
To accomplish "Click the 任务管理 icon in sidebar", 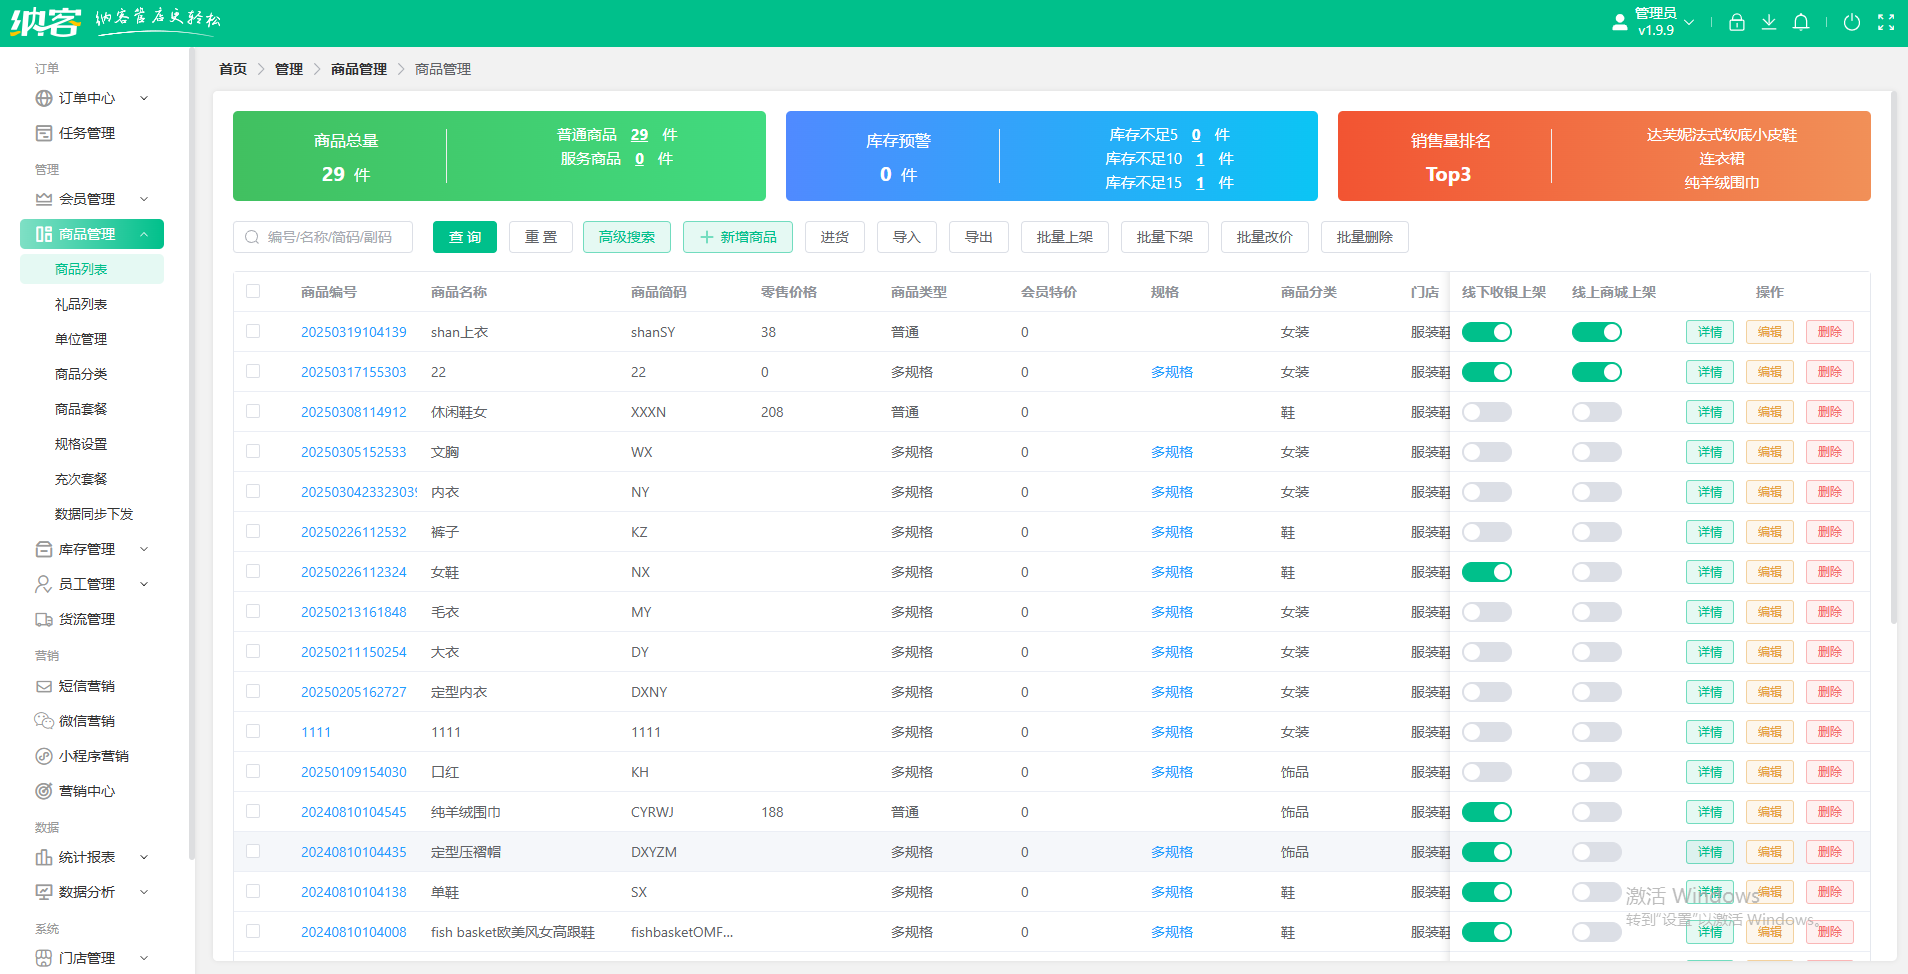I will pos(44,133).
